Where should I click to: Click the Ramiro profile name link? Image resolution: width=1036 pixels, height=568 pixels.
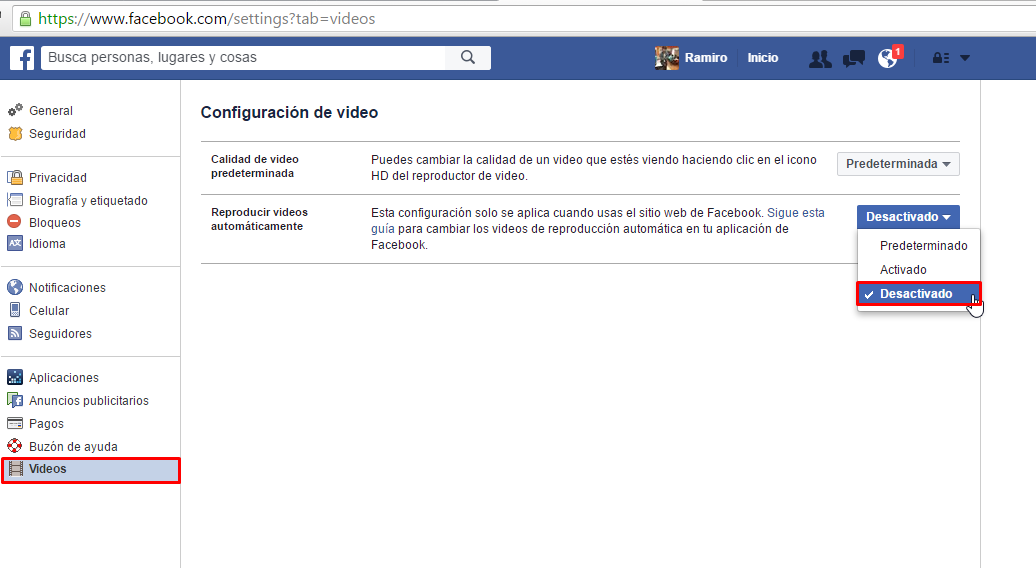(x=706, y=58)
